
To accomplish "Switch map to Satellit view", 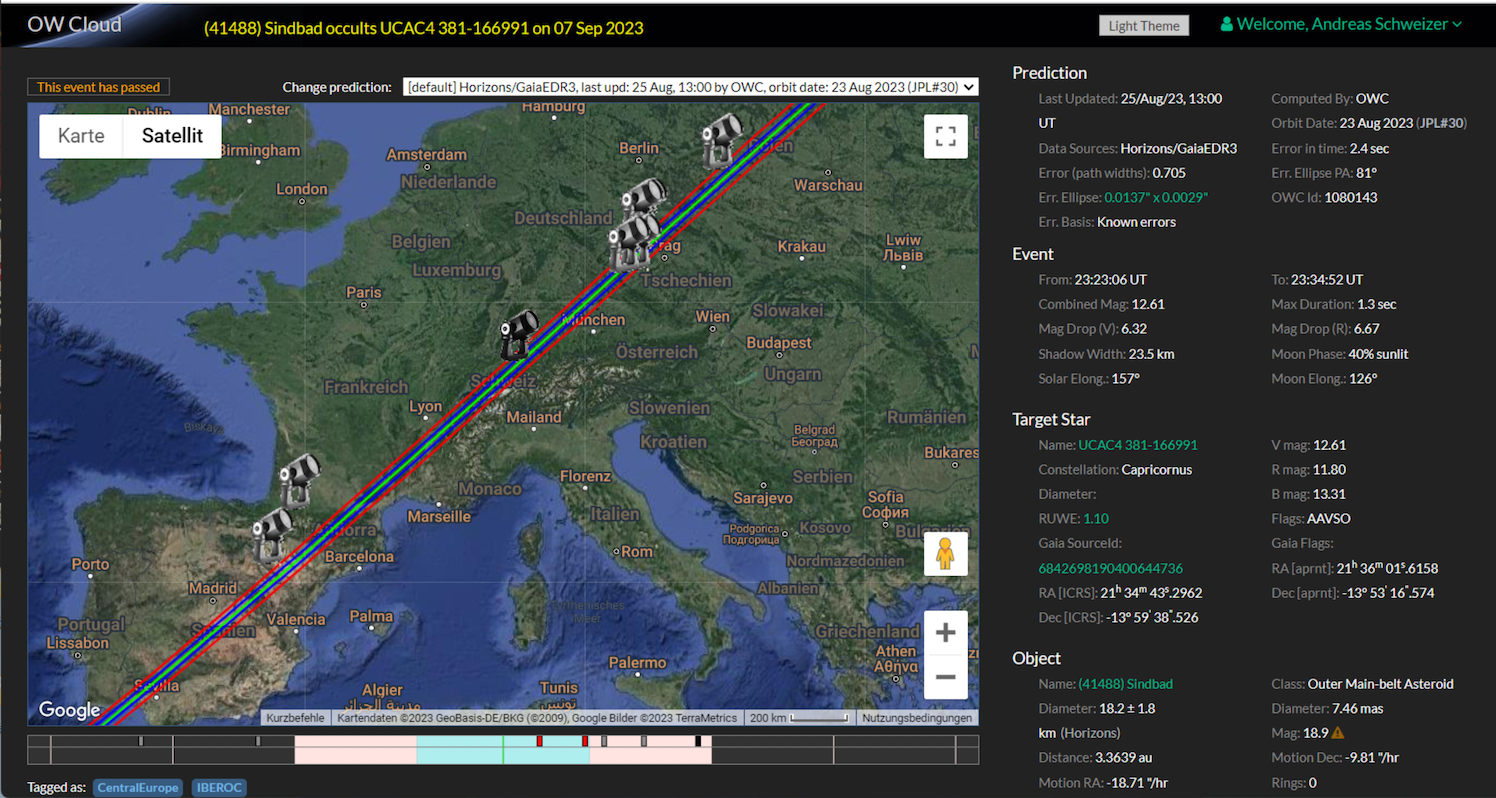I will pos(172,136).
